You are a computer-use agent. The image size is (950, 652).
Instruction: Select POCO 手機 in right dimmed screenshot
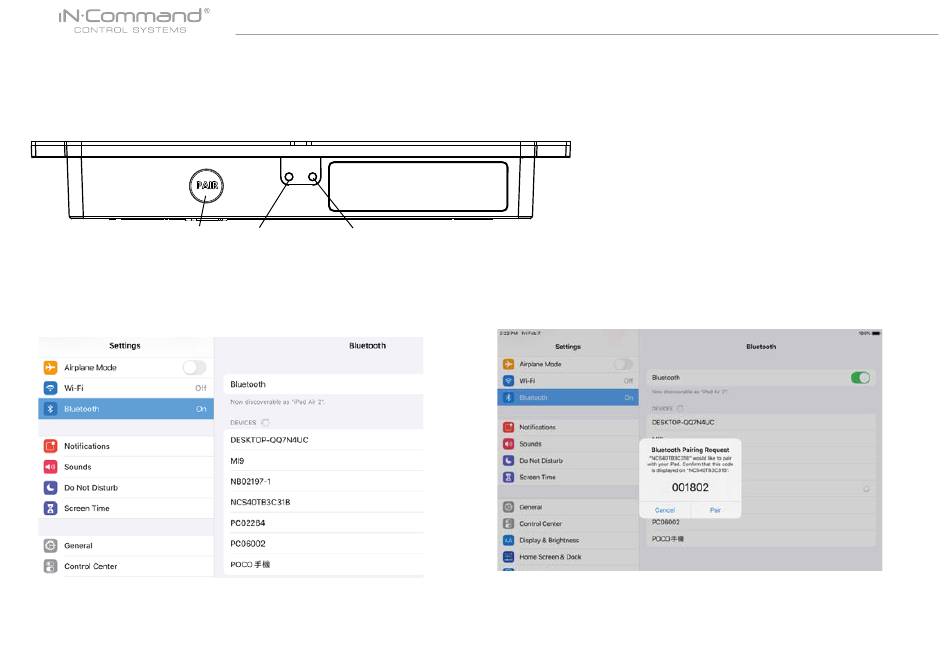[x=760, y=539]
